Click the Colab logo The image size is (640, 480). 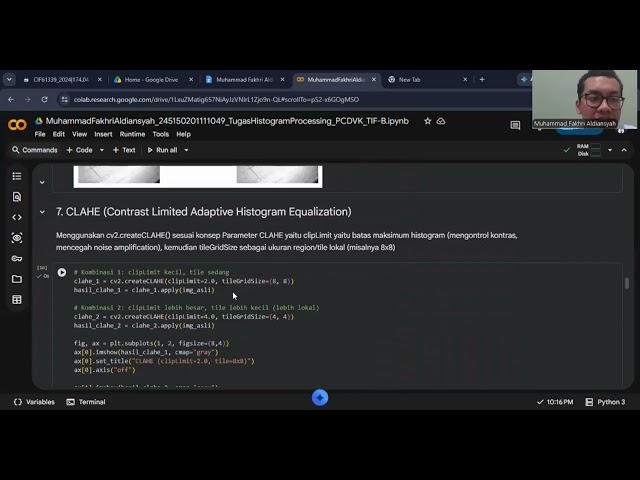17,124
